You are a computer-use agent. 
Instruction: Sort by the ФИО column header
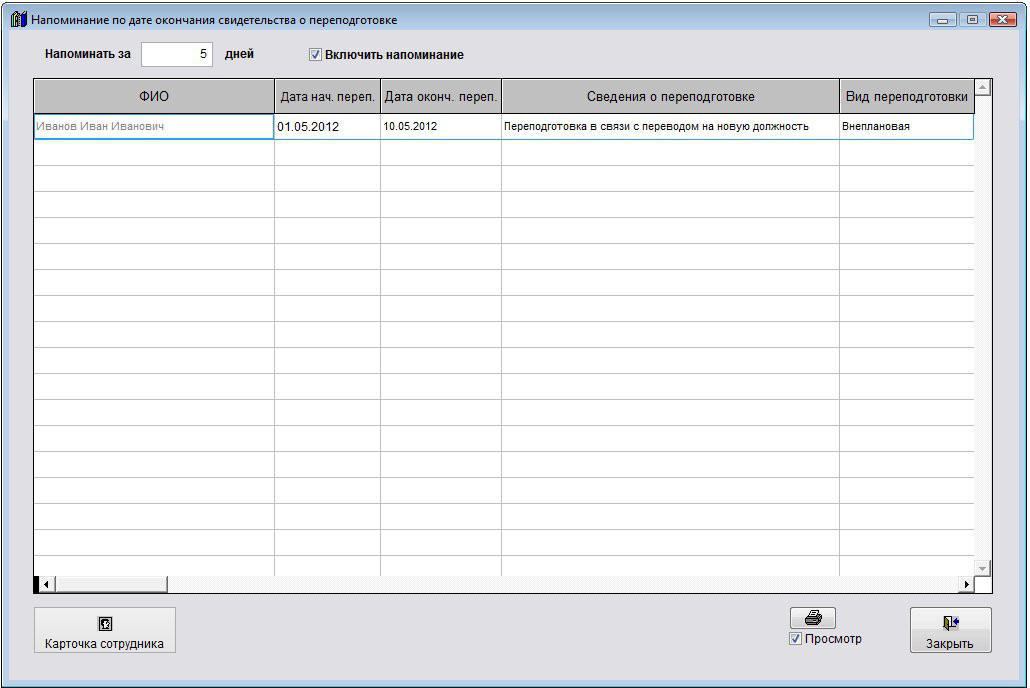(154, 96)
